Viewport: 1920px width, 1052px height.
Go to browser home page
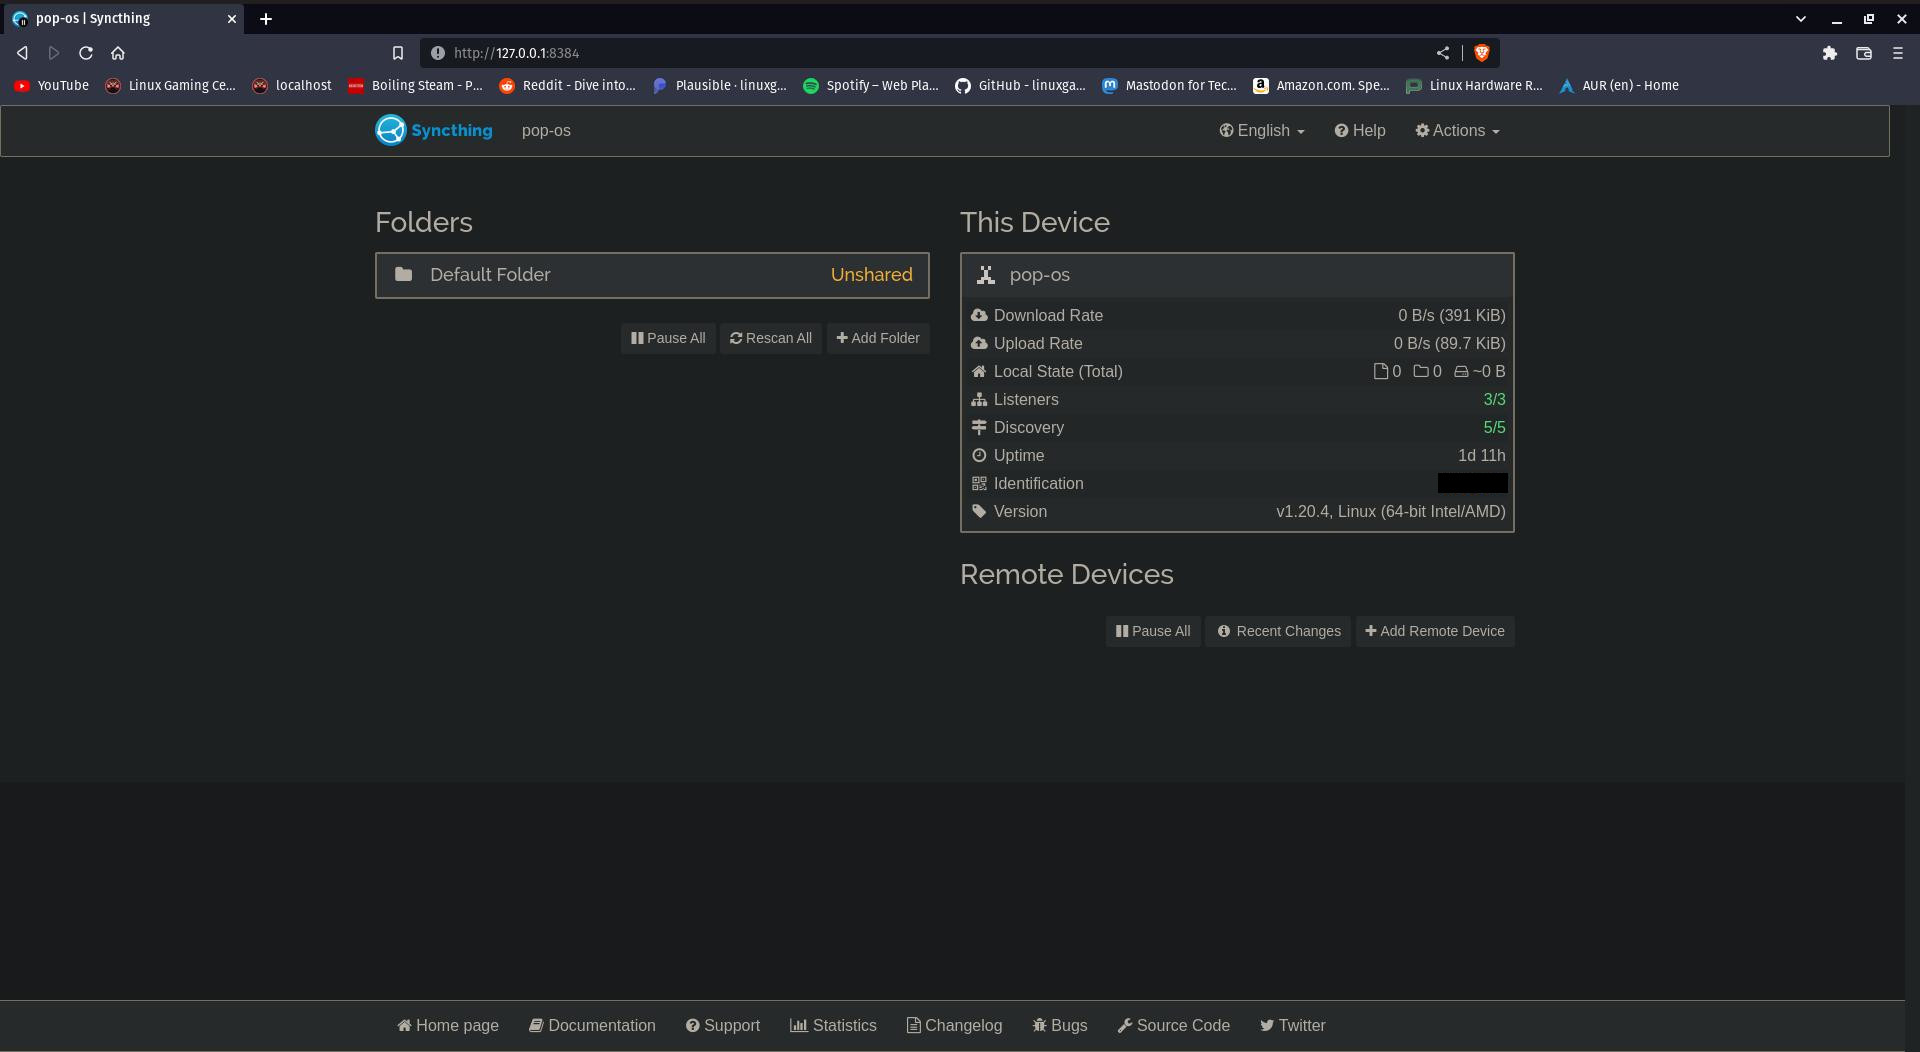[x=118, y=53]
